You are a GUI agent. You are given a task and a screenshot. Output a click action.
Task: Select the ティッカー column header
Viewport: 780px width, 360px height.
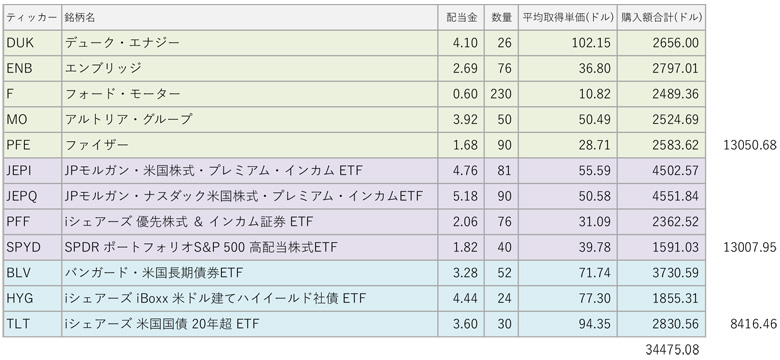click(x=32, y=17)
